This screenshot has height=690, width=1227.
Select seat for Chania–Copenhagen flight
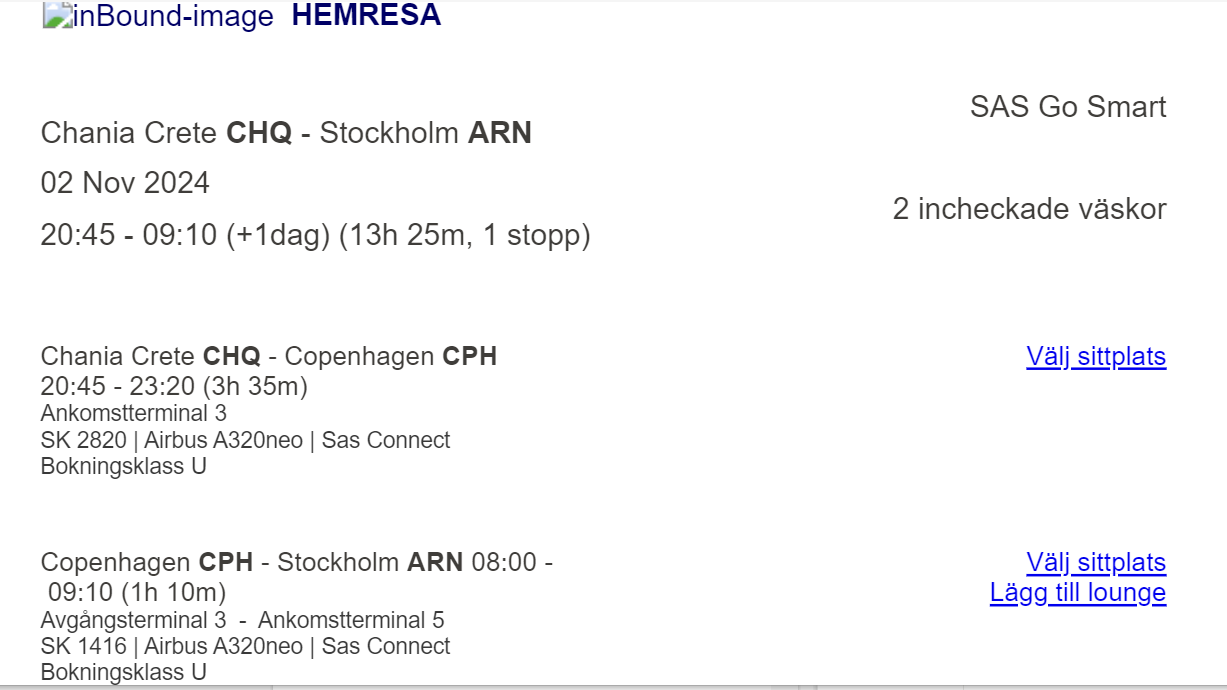(1096, 357)
